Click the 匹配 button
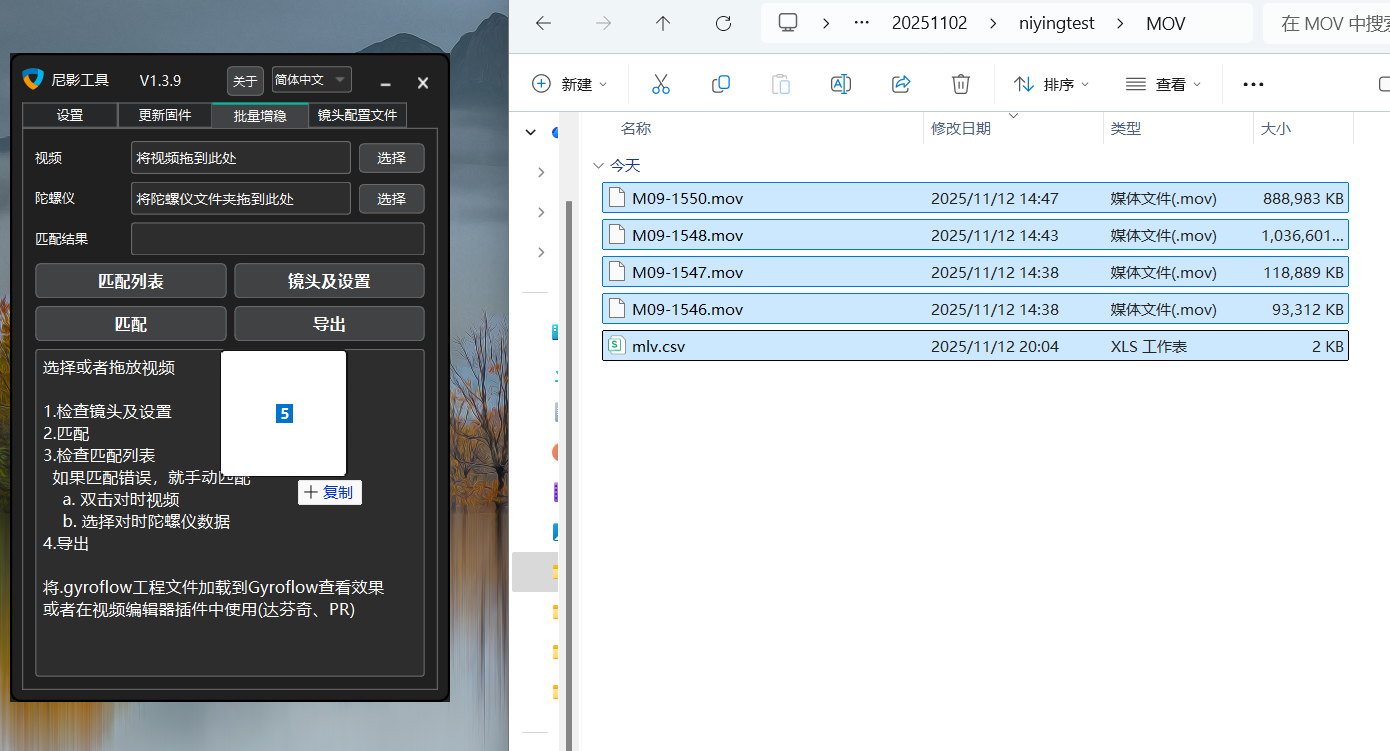 tap(131, 324)
